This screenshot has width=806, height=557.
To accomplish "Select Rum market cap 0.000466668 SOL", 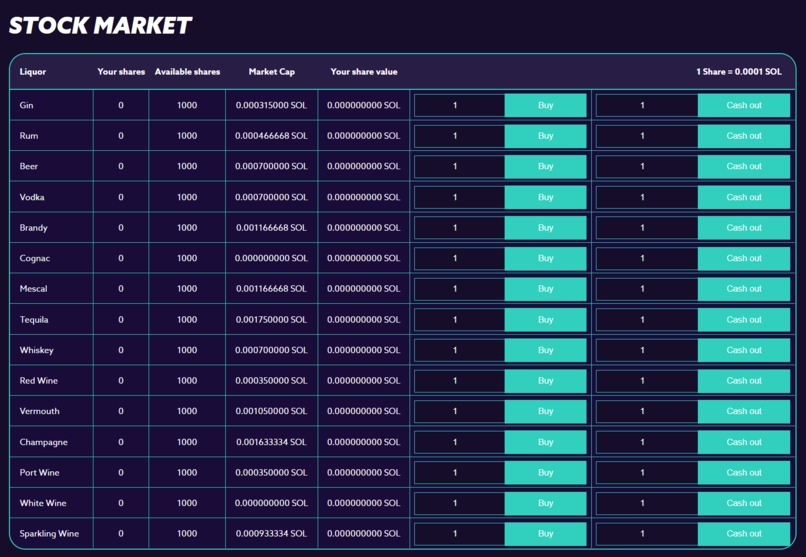I will (271, 136).
